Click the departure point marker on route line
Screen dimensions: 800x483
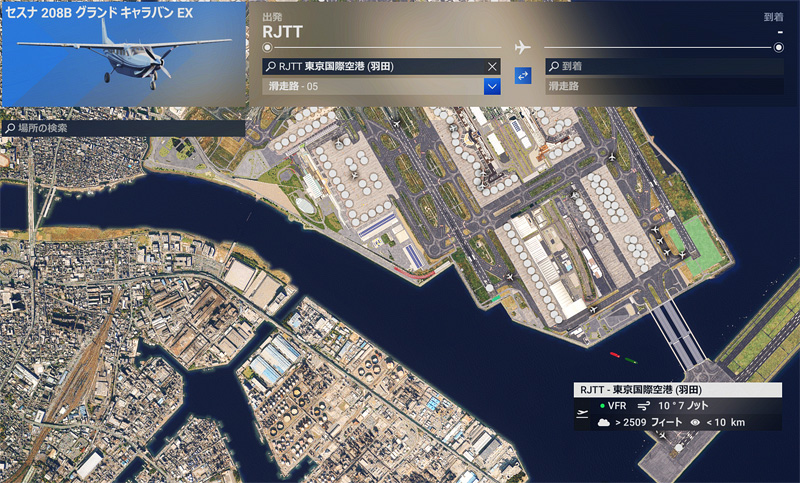[x=267, y=47]
